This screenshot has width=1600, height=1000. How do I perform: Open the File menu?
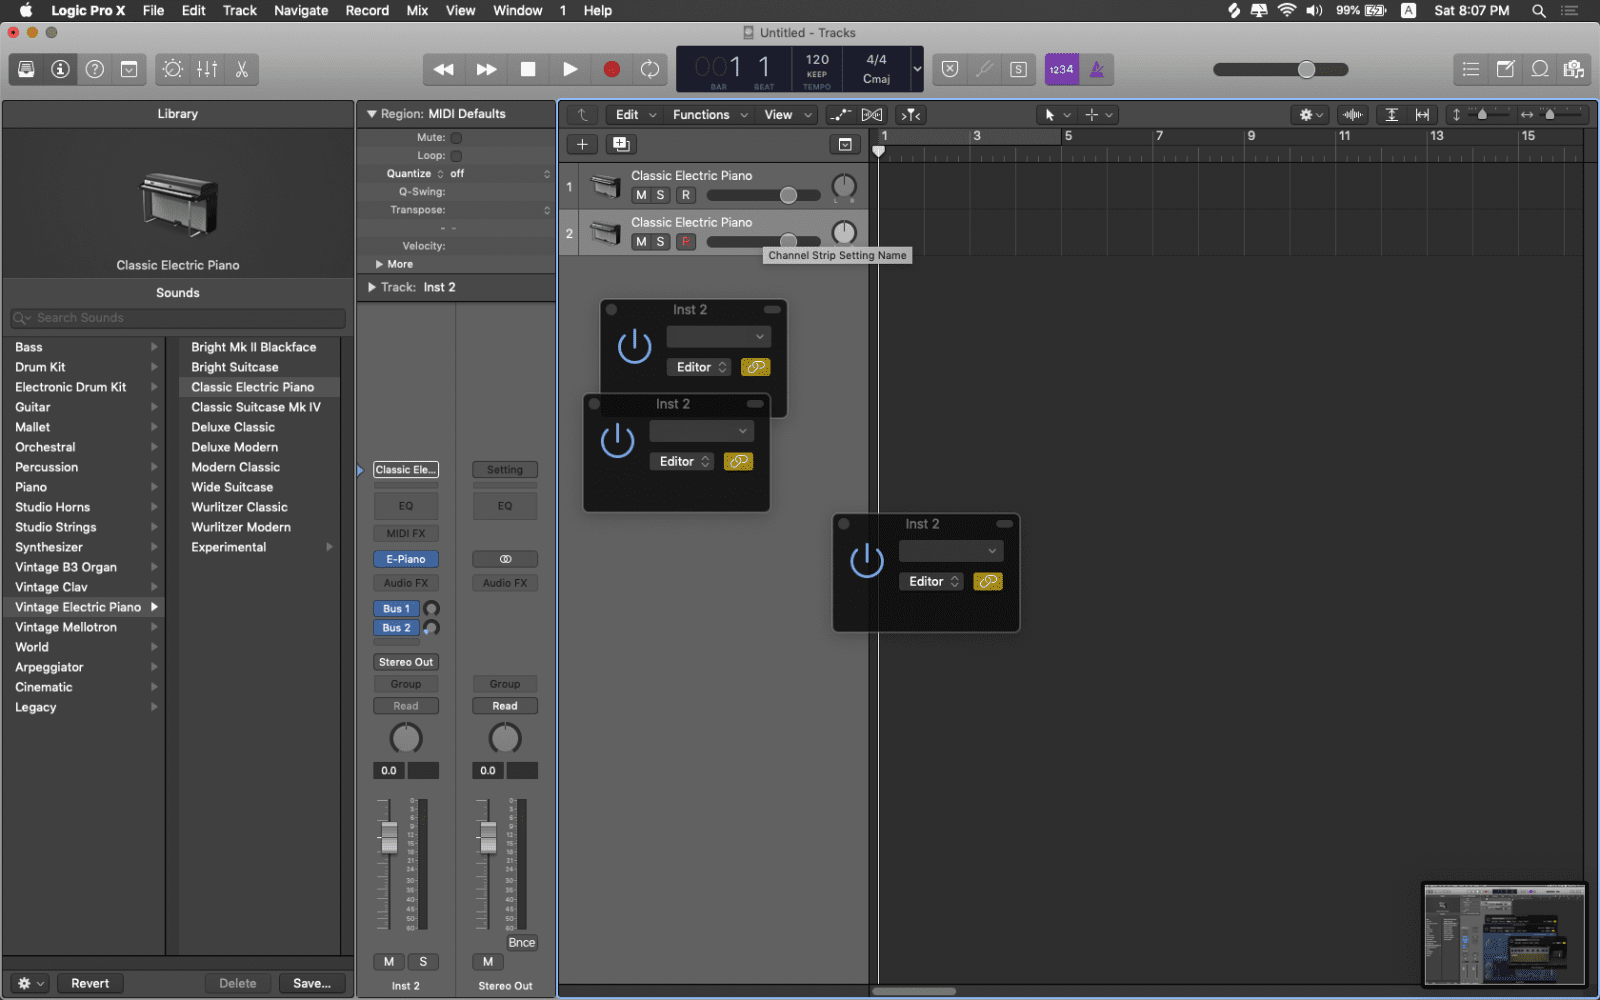click(153, 10)
